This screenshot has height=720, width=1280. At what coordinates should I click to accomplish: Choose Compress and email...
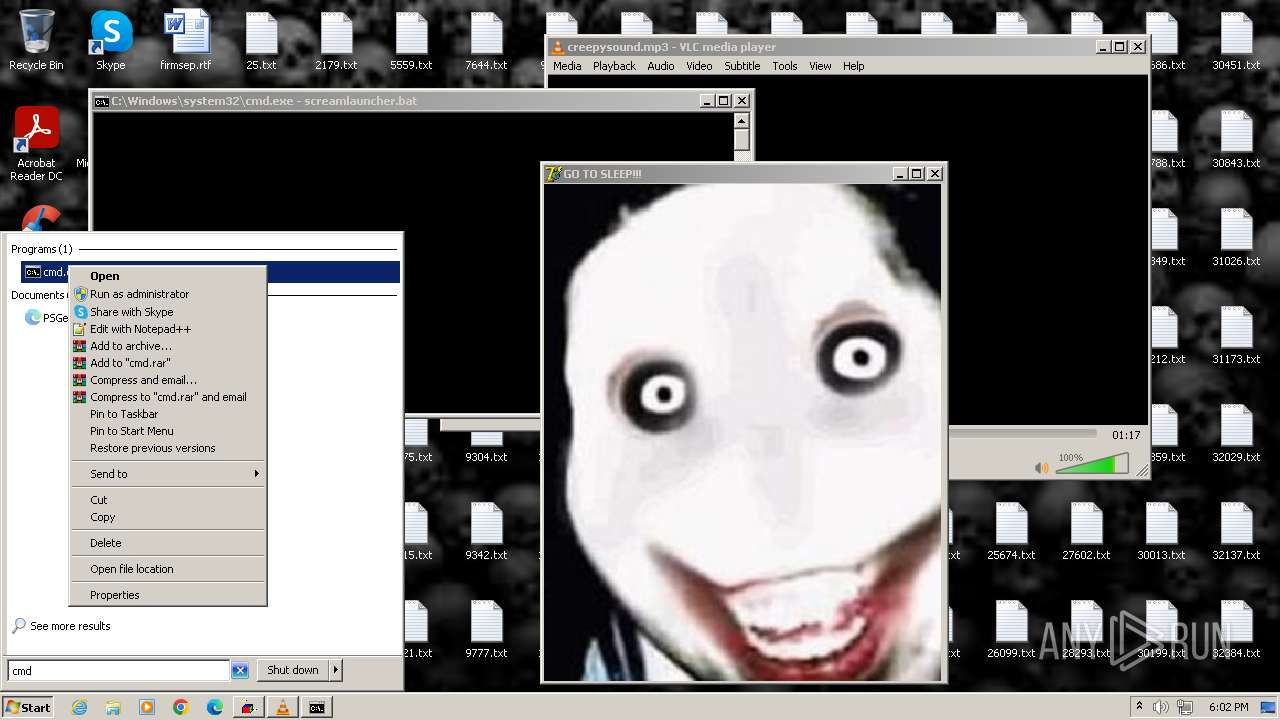167,380
